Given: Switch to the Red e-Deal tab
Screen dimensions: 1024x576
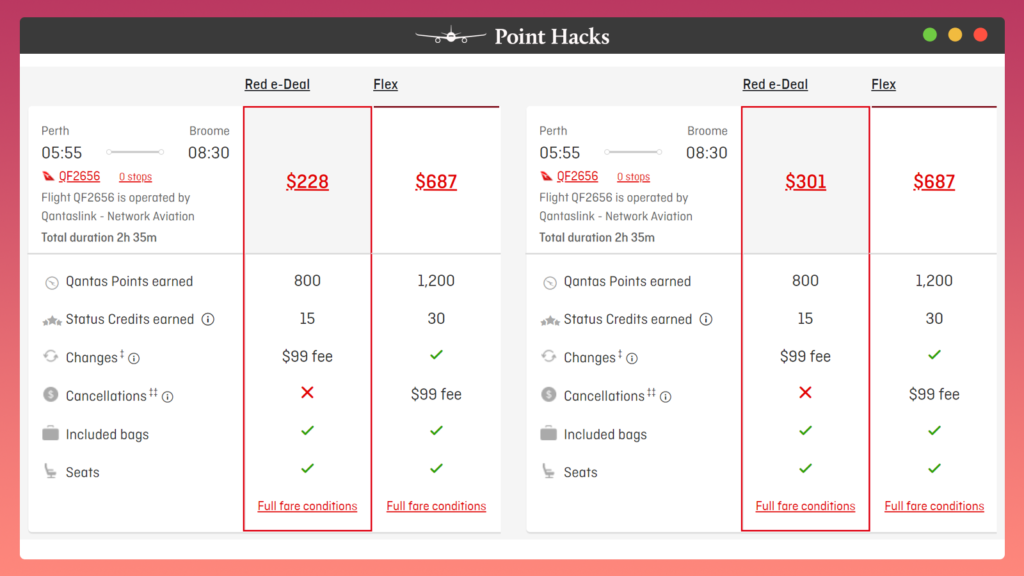Looking at the screenshot, I should [277, 84].
